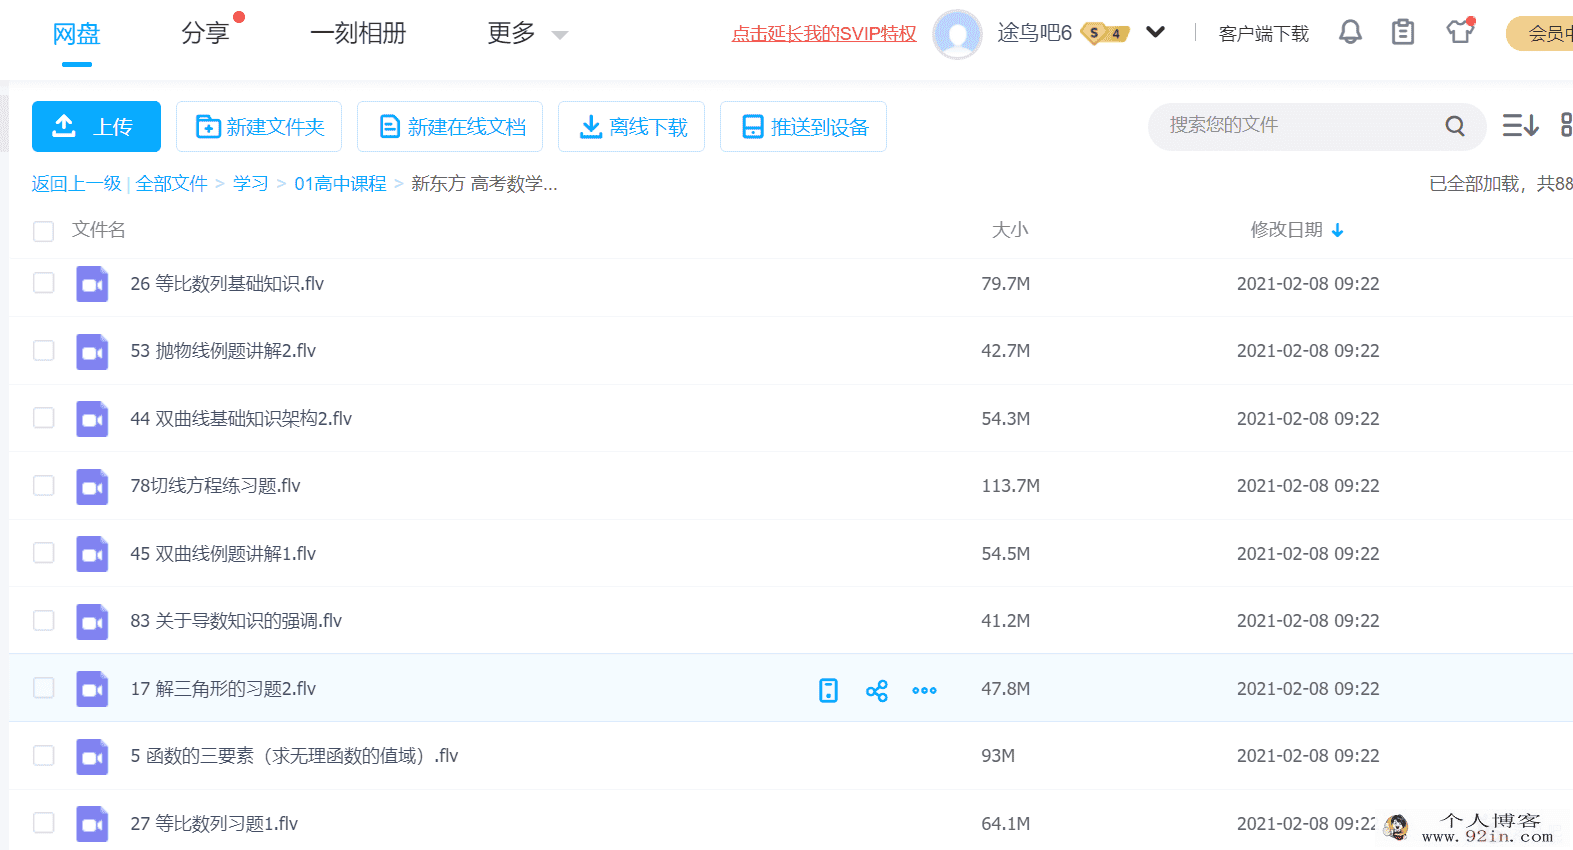The width and height of the screenshot is (1573, 850).
Task: Check the box for 17 解三角形的习题2.flv
Action: point(43,688)
